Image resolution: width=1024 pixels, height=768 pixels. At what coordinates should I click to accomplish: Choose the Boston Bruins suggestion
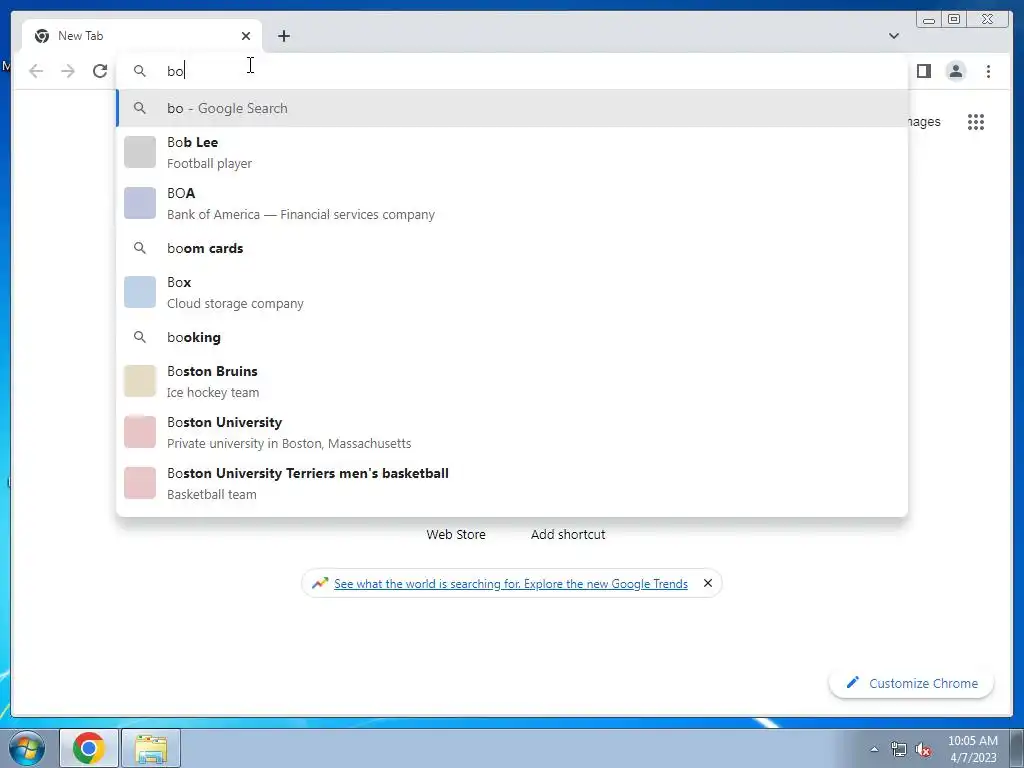point(512,381)
